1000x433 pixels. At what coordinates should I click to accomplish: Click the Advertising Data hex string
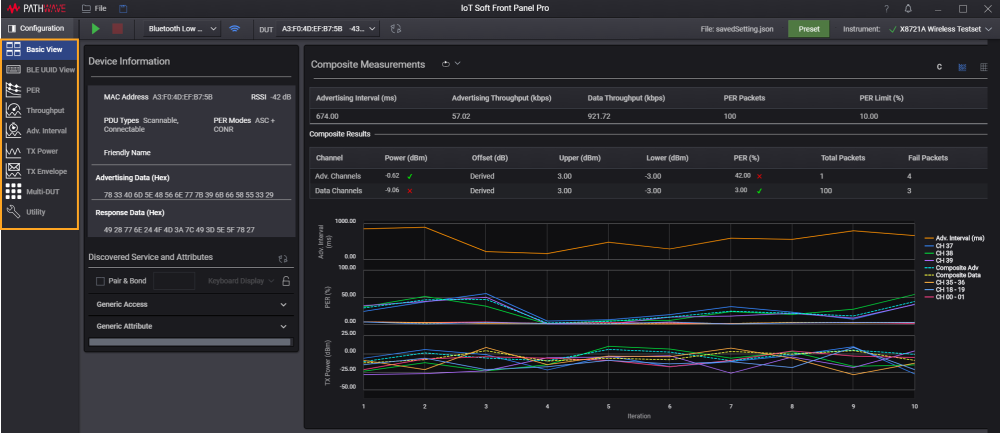click(x=189, y=194)
